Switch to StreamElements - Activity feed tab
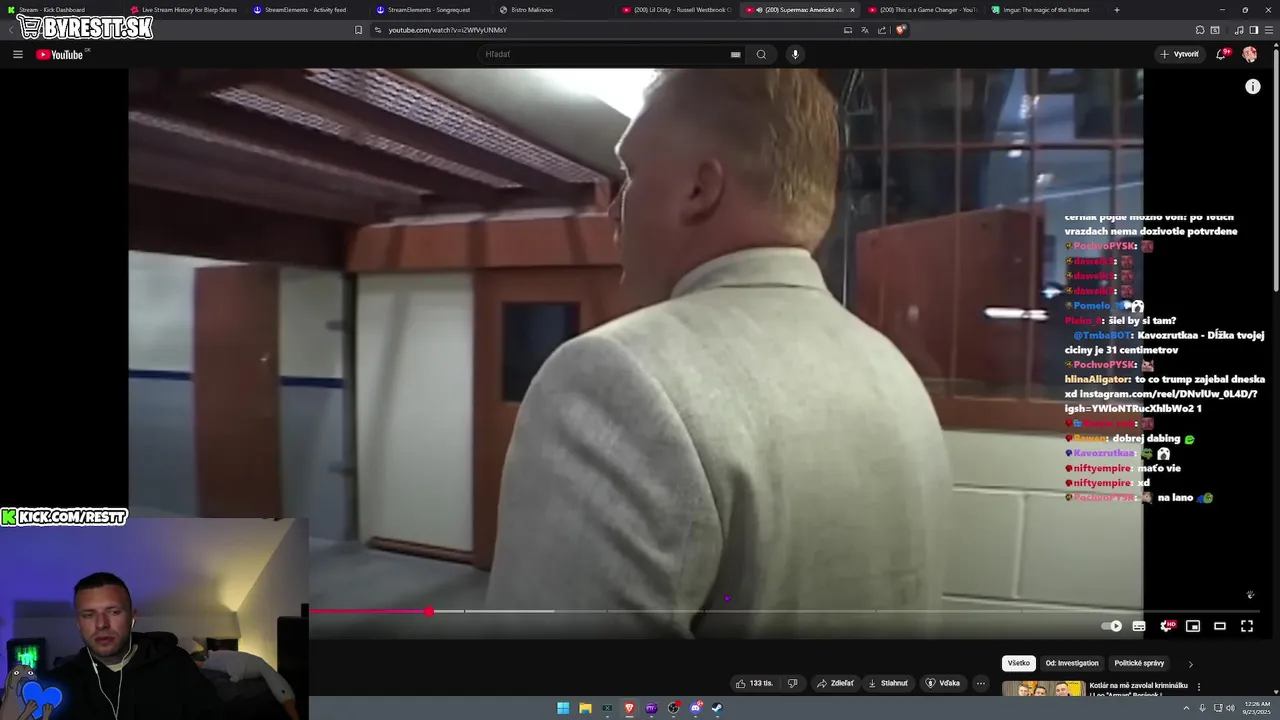The image size is (1280, 720). click(306, 10)
